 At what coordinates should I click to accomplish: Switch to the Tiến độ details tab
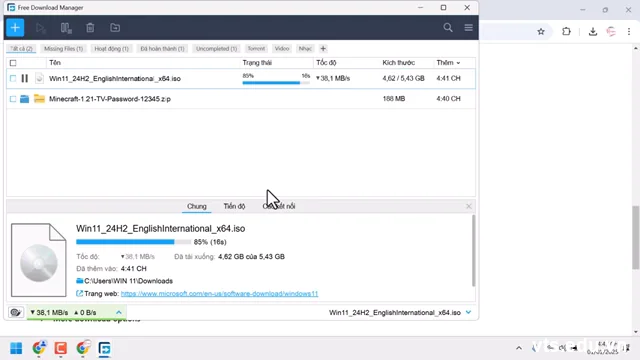[234, 206]
